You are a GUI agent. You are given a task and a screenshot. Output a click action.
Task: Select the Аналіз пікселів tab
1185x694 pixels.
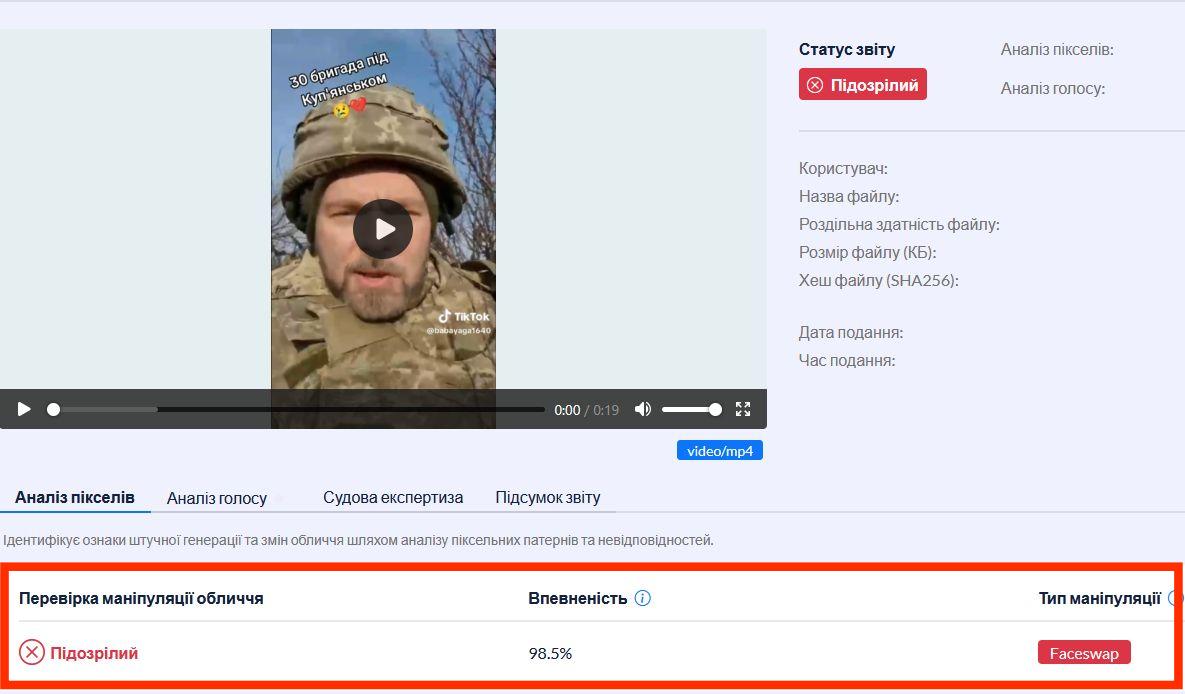[x=75, y=497]
